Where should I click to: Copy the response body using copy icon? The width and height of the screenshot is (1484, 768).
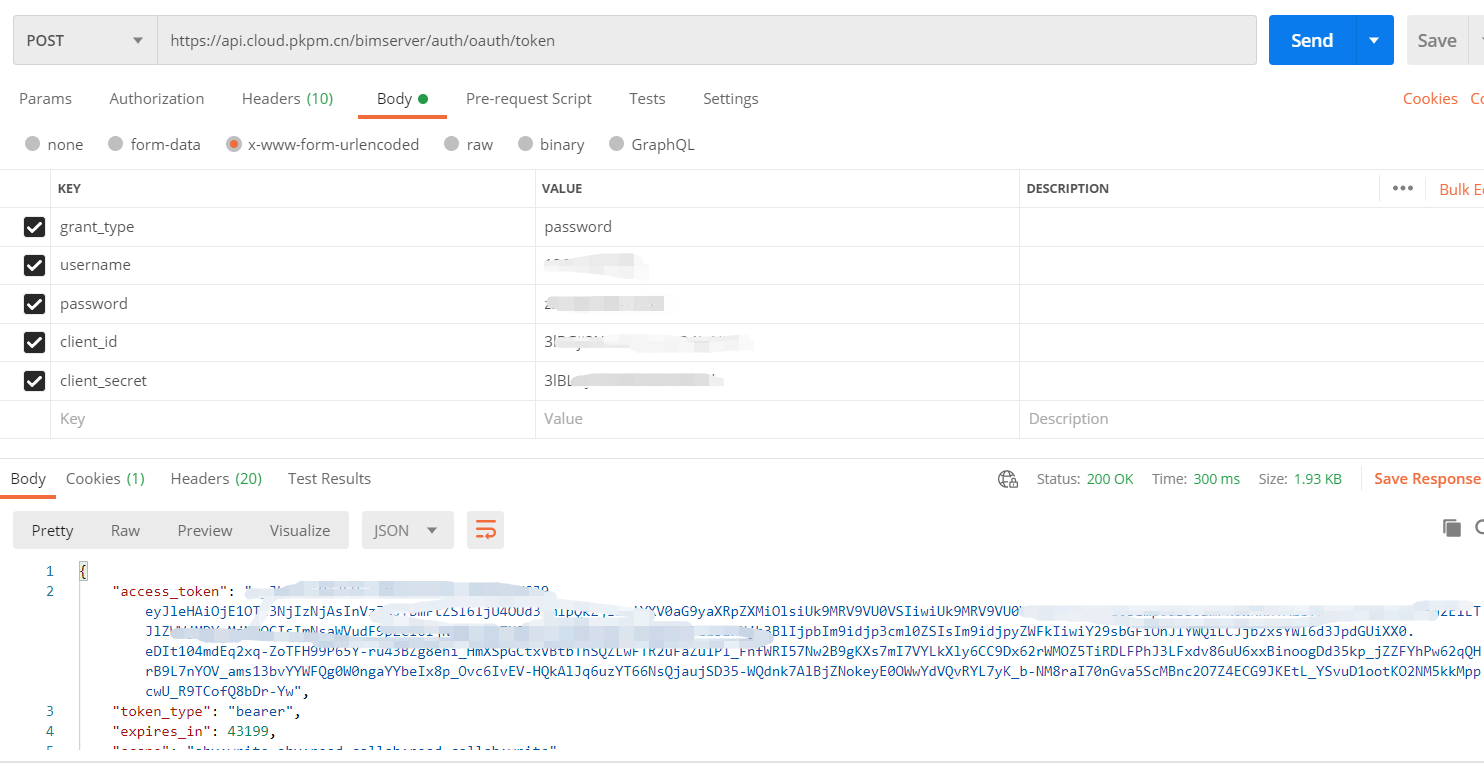tap(1452, 527)
